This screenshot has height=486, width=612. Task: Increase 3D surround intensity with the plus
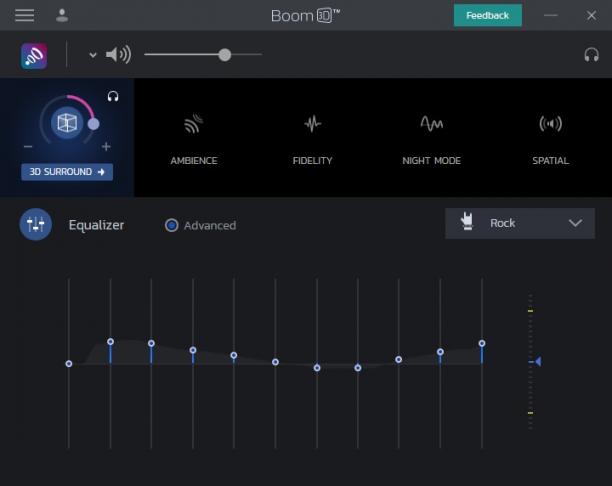click(x=106, y=146)
